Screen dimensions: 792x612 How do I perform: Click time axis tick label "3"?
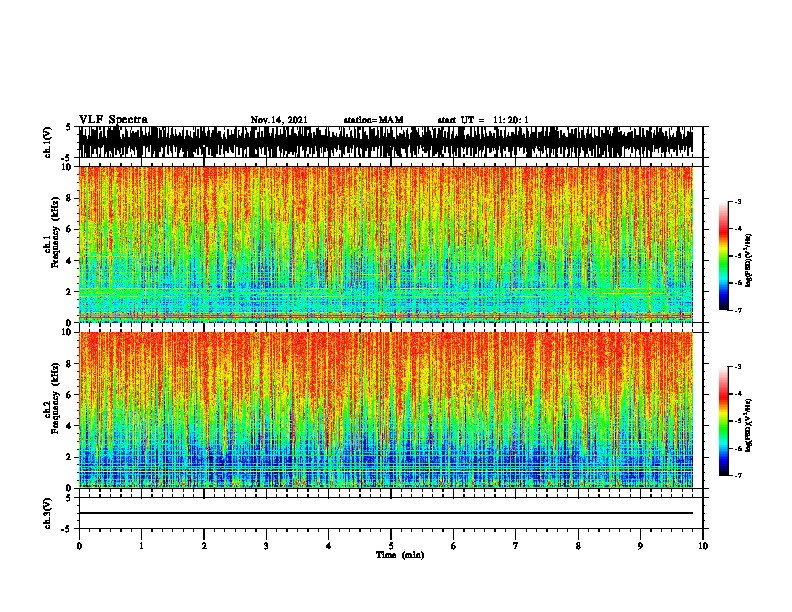266,546
